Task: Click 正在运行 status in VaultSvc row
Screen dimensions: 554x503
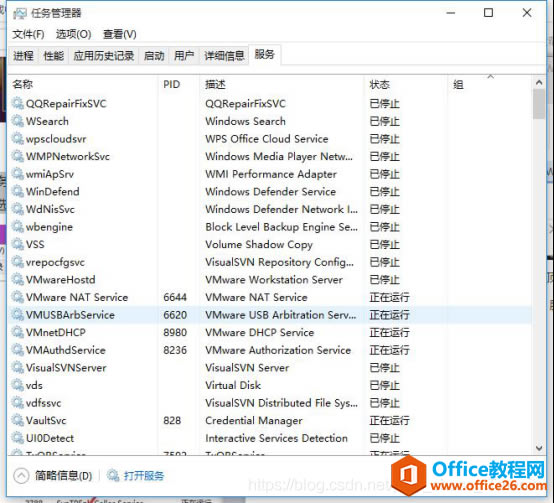Action: (x=389, y=420)
